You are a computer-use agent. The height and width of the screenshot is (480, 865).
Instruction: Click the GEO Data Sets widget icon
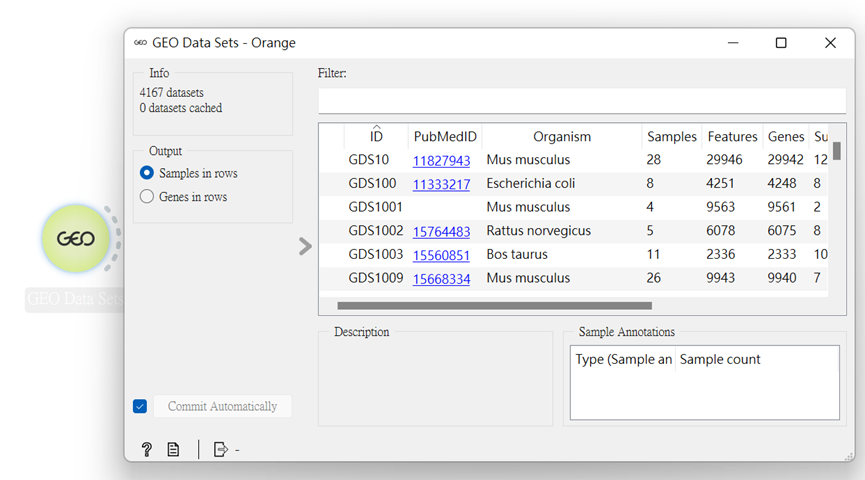[x=76, y=239]
